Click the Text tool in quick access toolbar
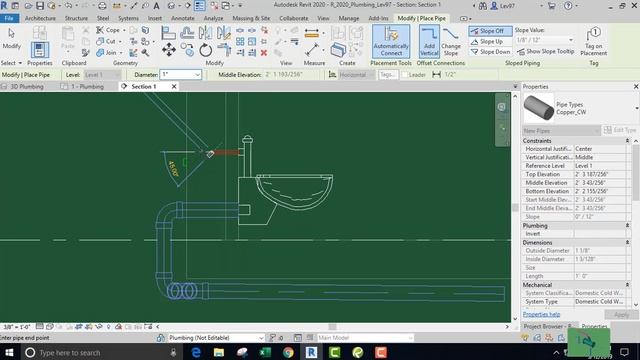Screen dimensions: 640x360 click(156, 6)
